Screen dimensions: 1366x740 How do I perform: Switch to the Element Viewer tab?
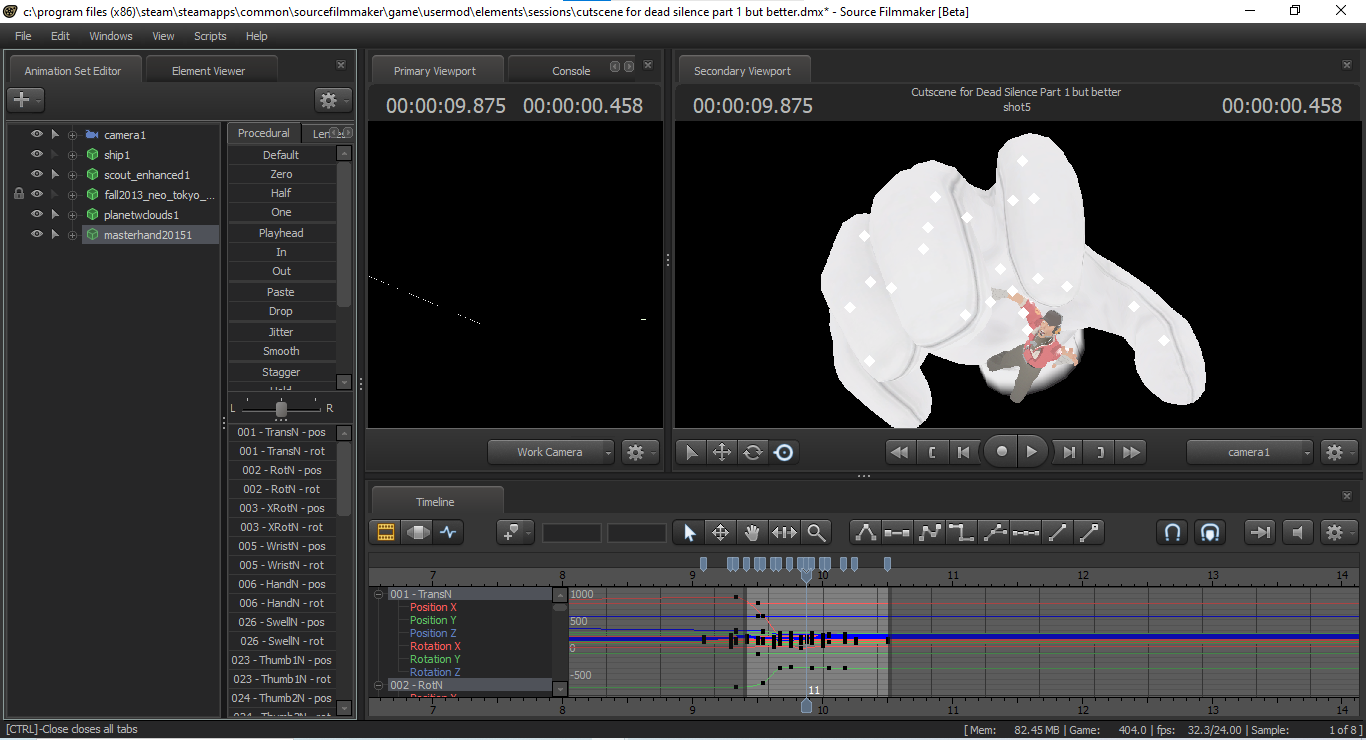tap(208, 71)
